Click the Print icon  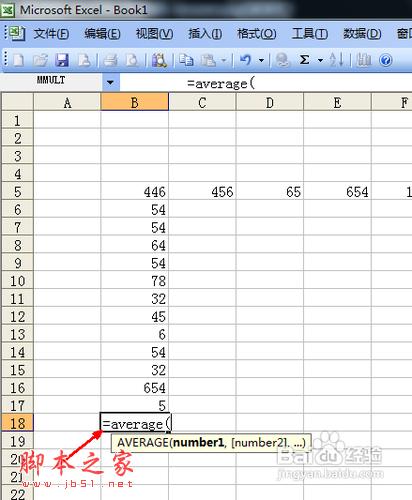pyautogui.click(x=111, y=60)
